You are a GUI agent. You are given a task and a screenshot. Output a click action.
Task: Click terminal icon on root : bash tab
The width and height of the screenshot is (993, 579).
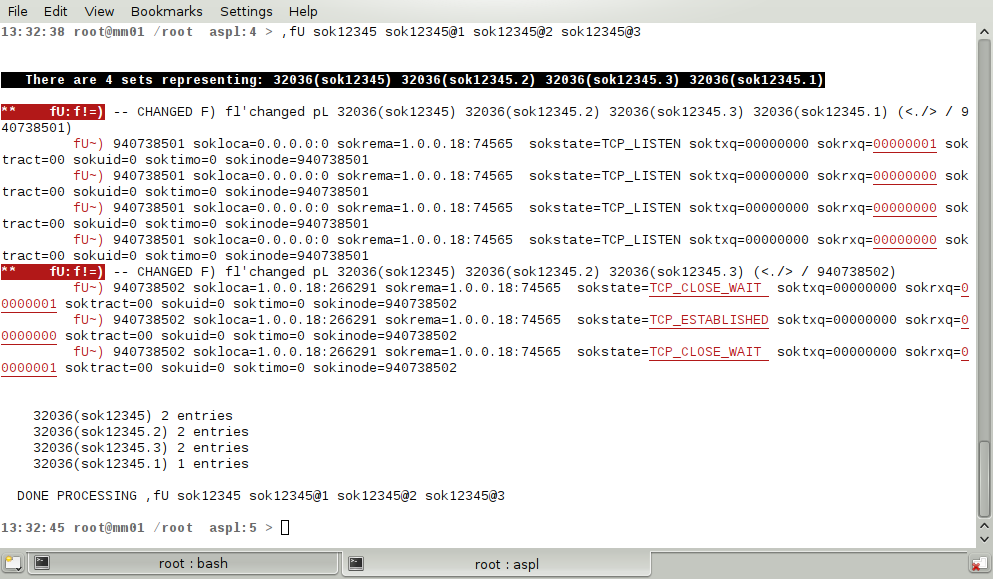(x=42, y=564)
